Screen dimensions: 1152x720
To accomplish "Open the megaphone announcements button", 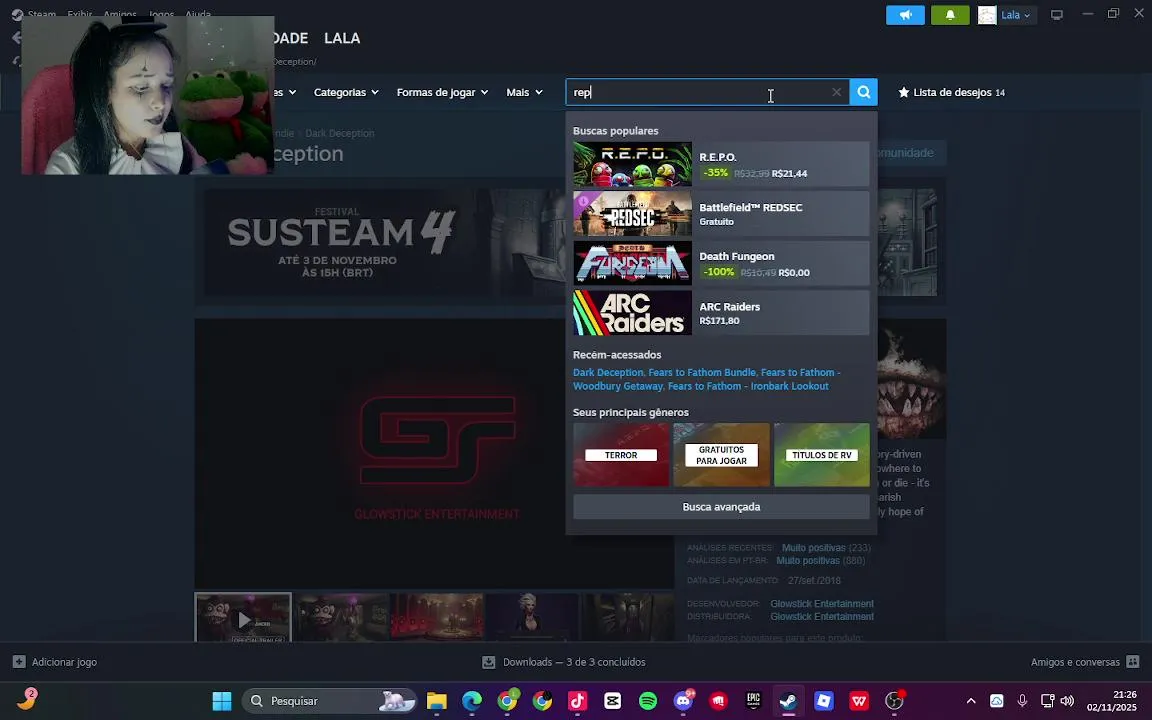I will pos(905,15).
